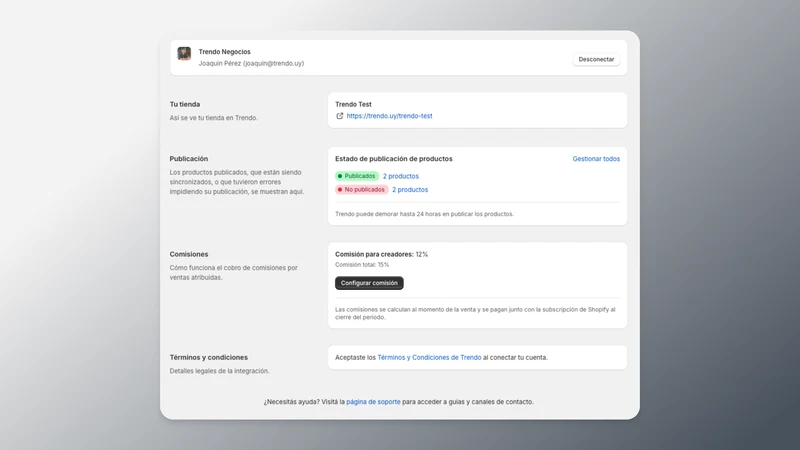Image resolution: width=800 pixels, height=450 pixels.
Task: Open the external link icon beside store URL
Action: (339, 116)
